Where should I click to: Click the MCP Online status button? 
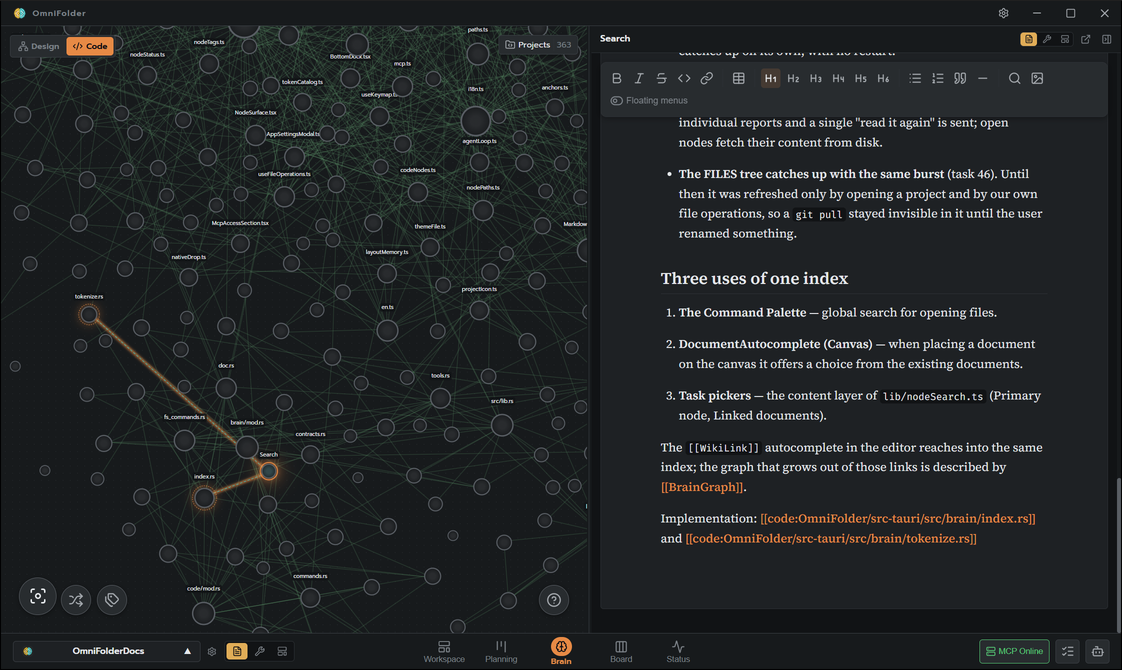pos(1014,651)
